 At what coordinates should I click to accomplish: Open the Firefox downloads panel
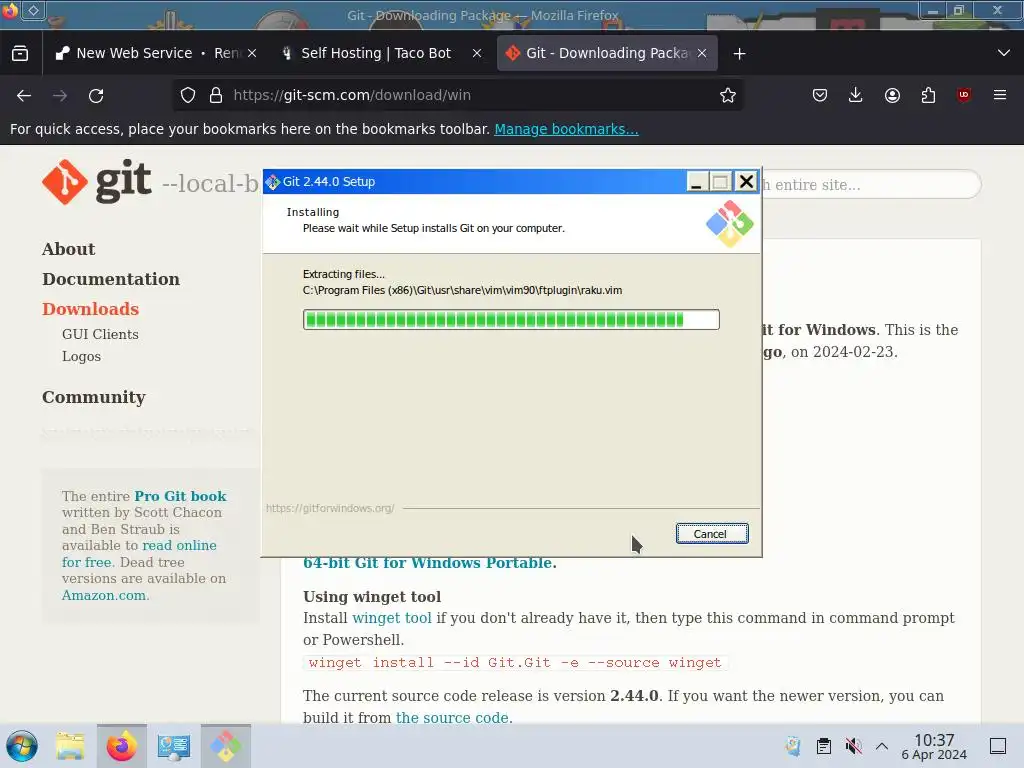(x=856, y=95)
